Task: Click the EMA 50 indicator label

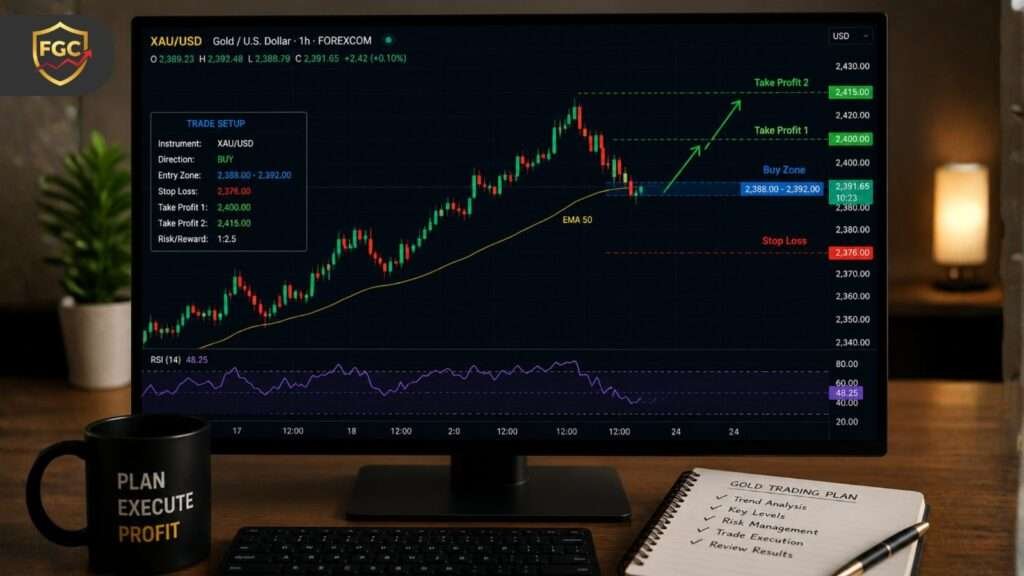Action: click(x=577, y=220)
